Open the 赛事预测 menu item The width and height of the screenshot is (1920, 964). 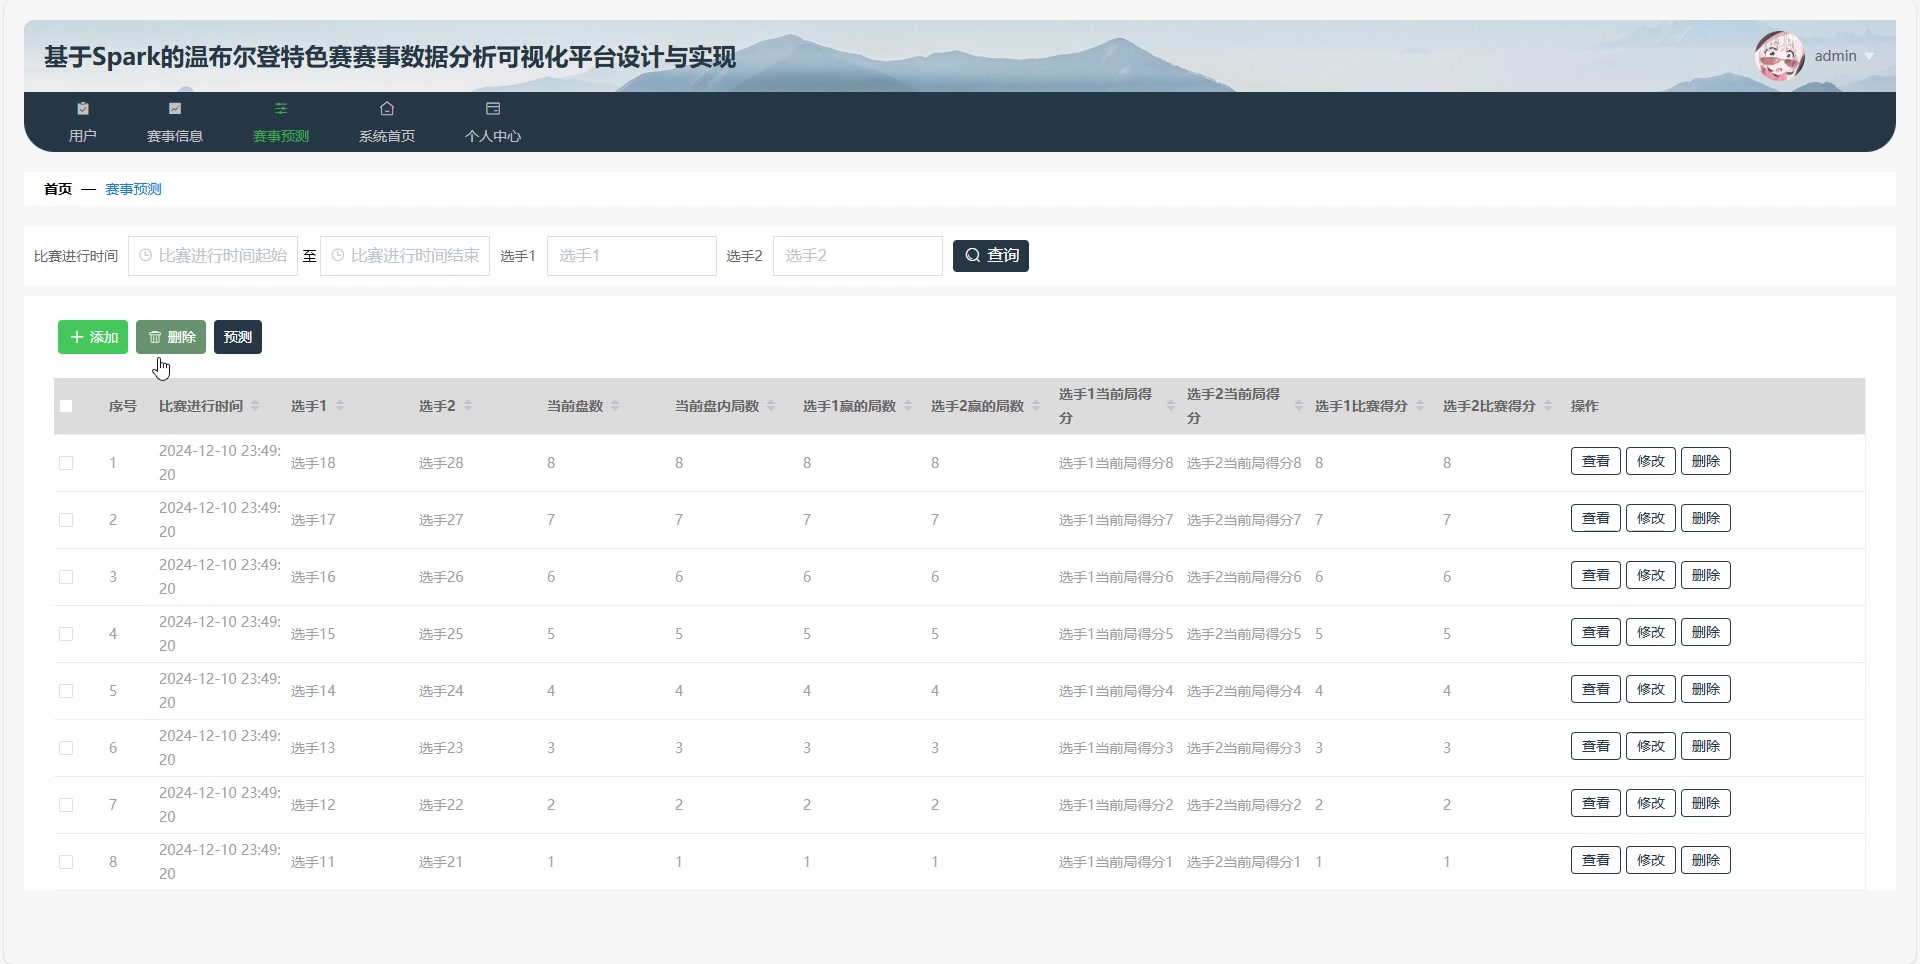[x=281, y=122]
